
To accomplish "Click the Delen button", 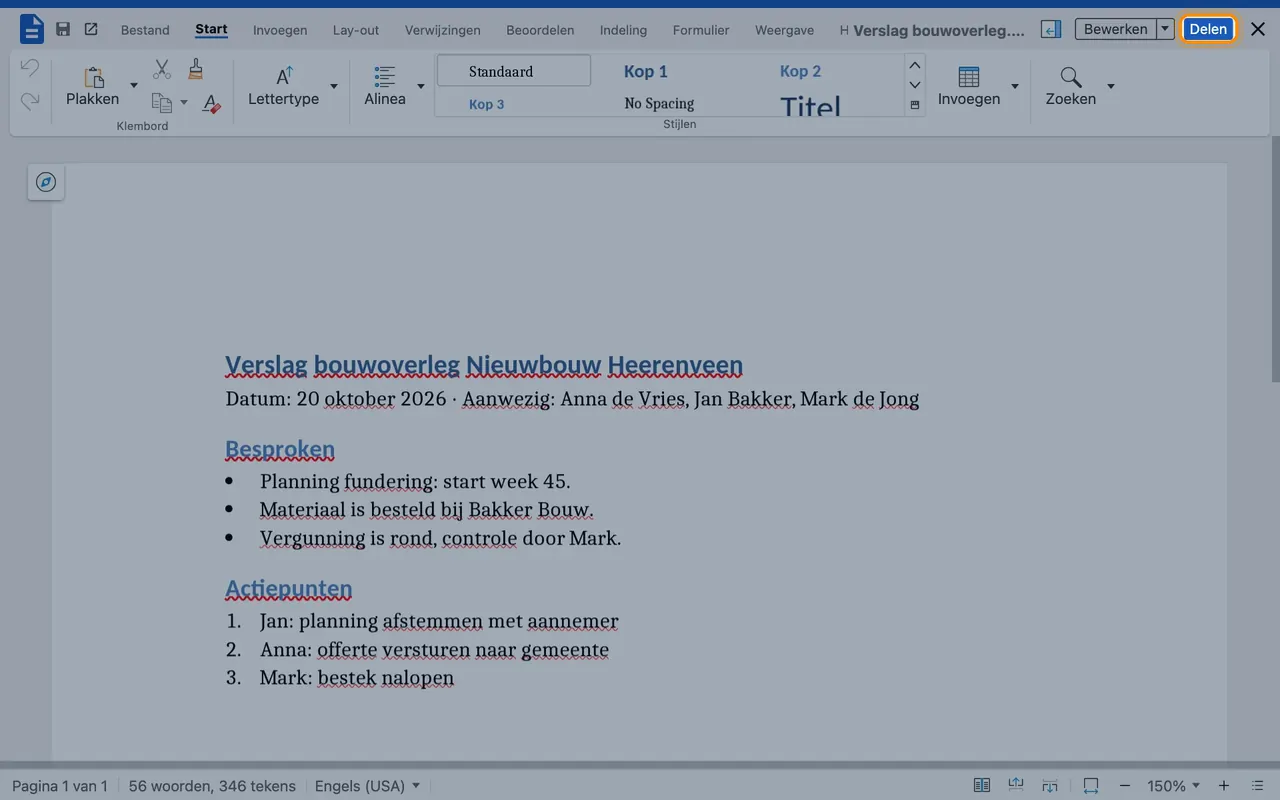I will pos(1208,29).
